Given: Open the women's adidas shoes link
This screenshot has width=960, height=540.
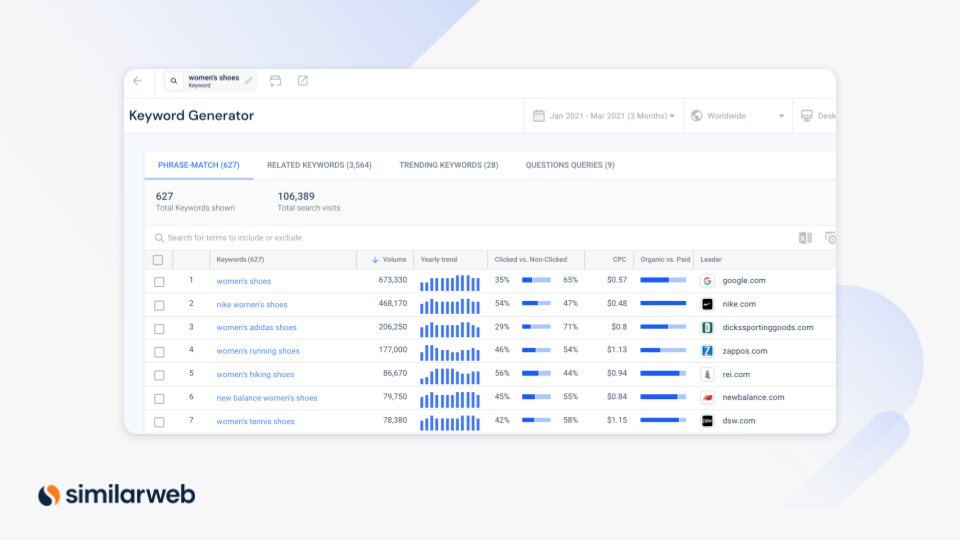Looking at the screenshot, I should pyautogui.click(x=257, y=328).
